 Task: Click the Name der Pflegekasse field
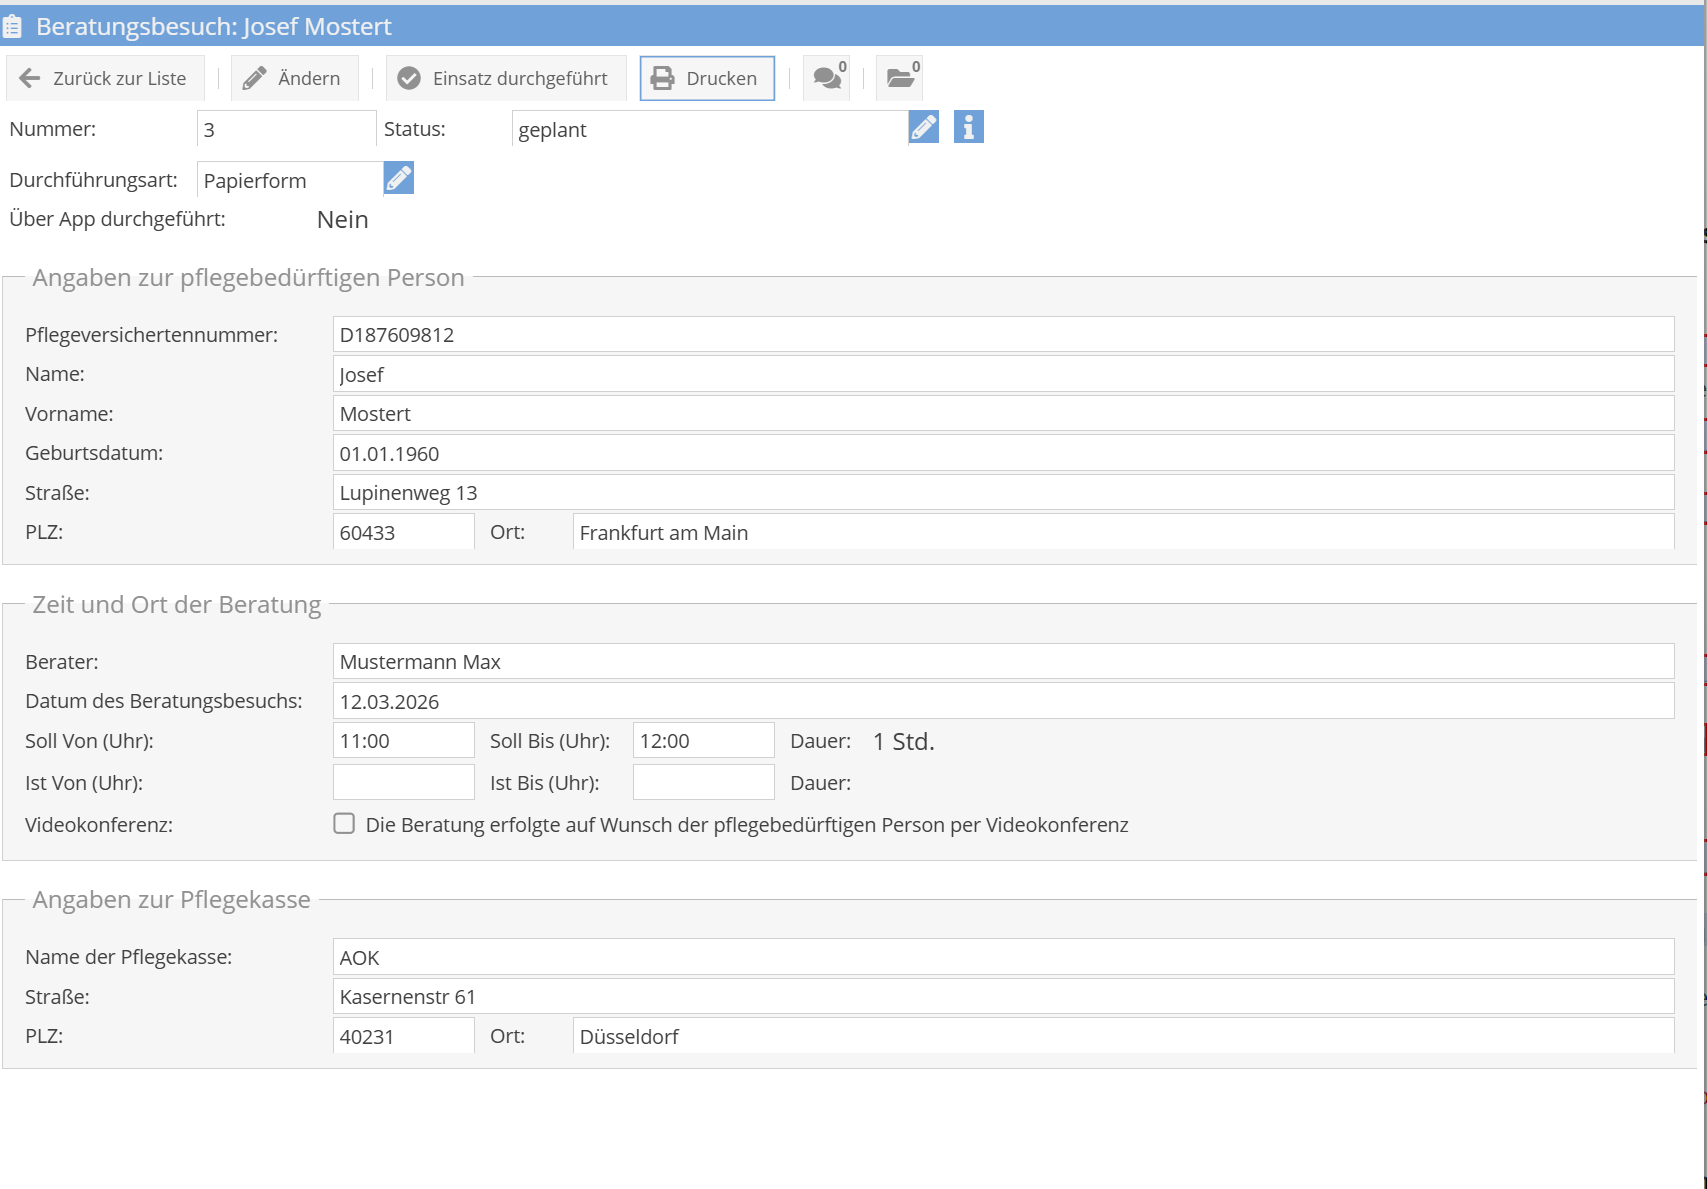pos(1002,957)
